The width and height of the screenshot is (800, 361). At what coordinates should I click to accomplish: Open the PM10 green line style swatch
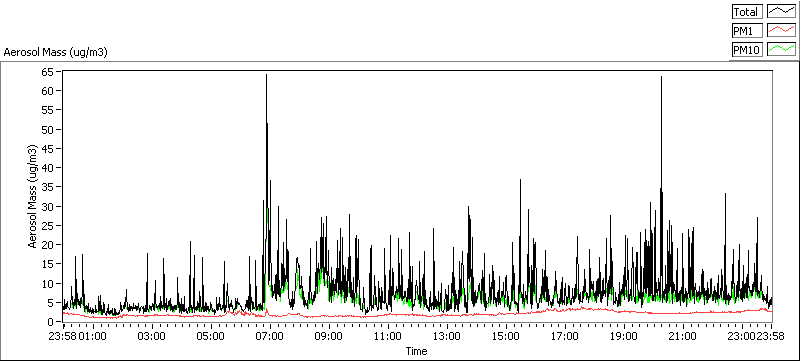point(782,49)
